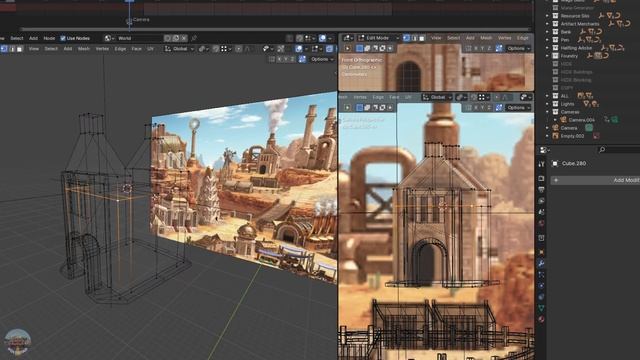Open Tool tab in properties editor

click(x=541, y=164)
